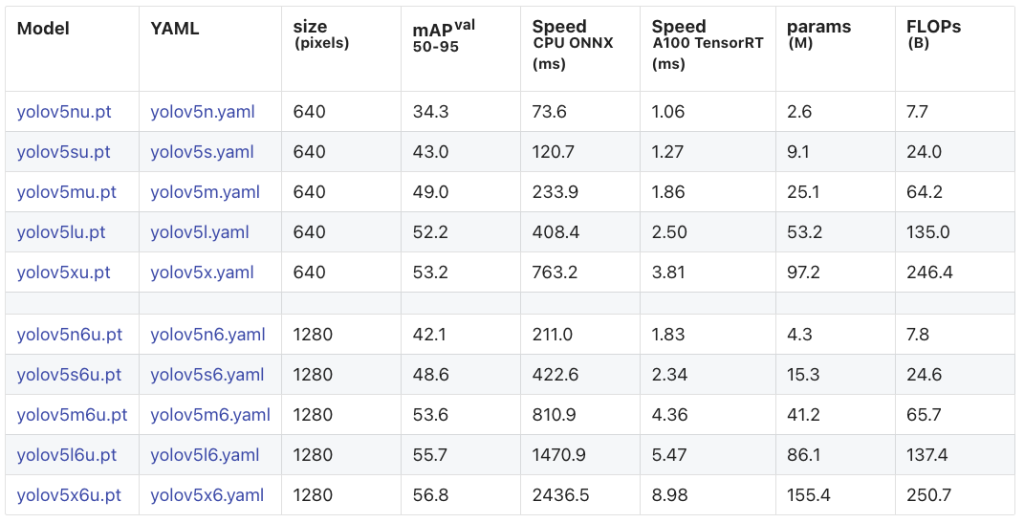Screen dimensions: 1024x523
Task: Click the yolov5mu.pt weights link
Action: 67,193
